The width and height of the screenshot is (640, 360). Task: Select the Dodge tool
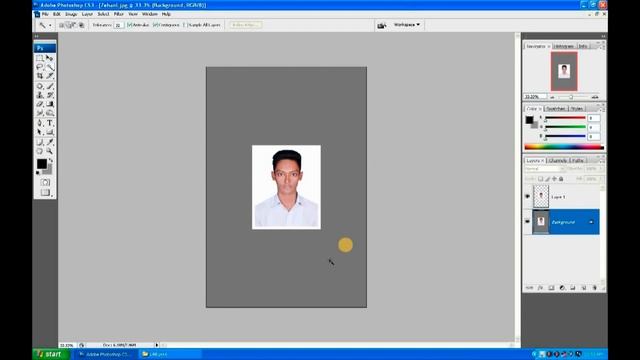click(x=50, y=113)
